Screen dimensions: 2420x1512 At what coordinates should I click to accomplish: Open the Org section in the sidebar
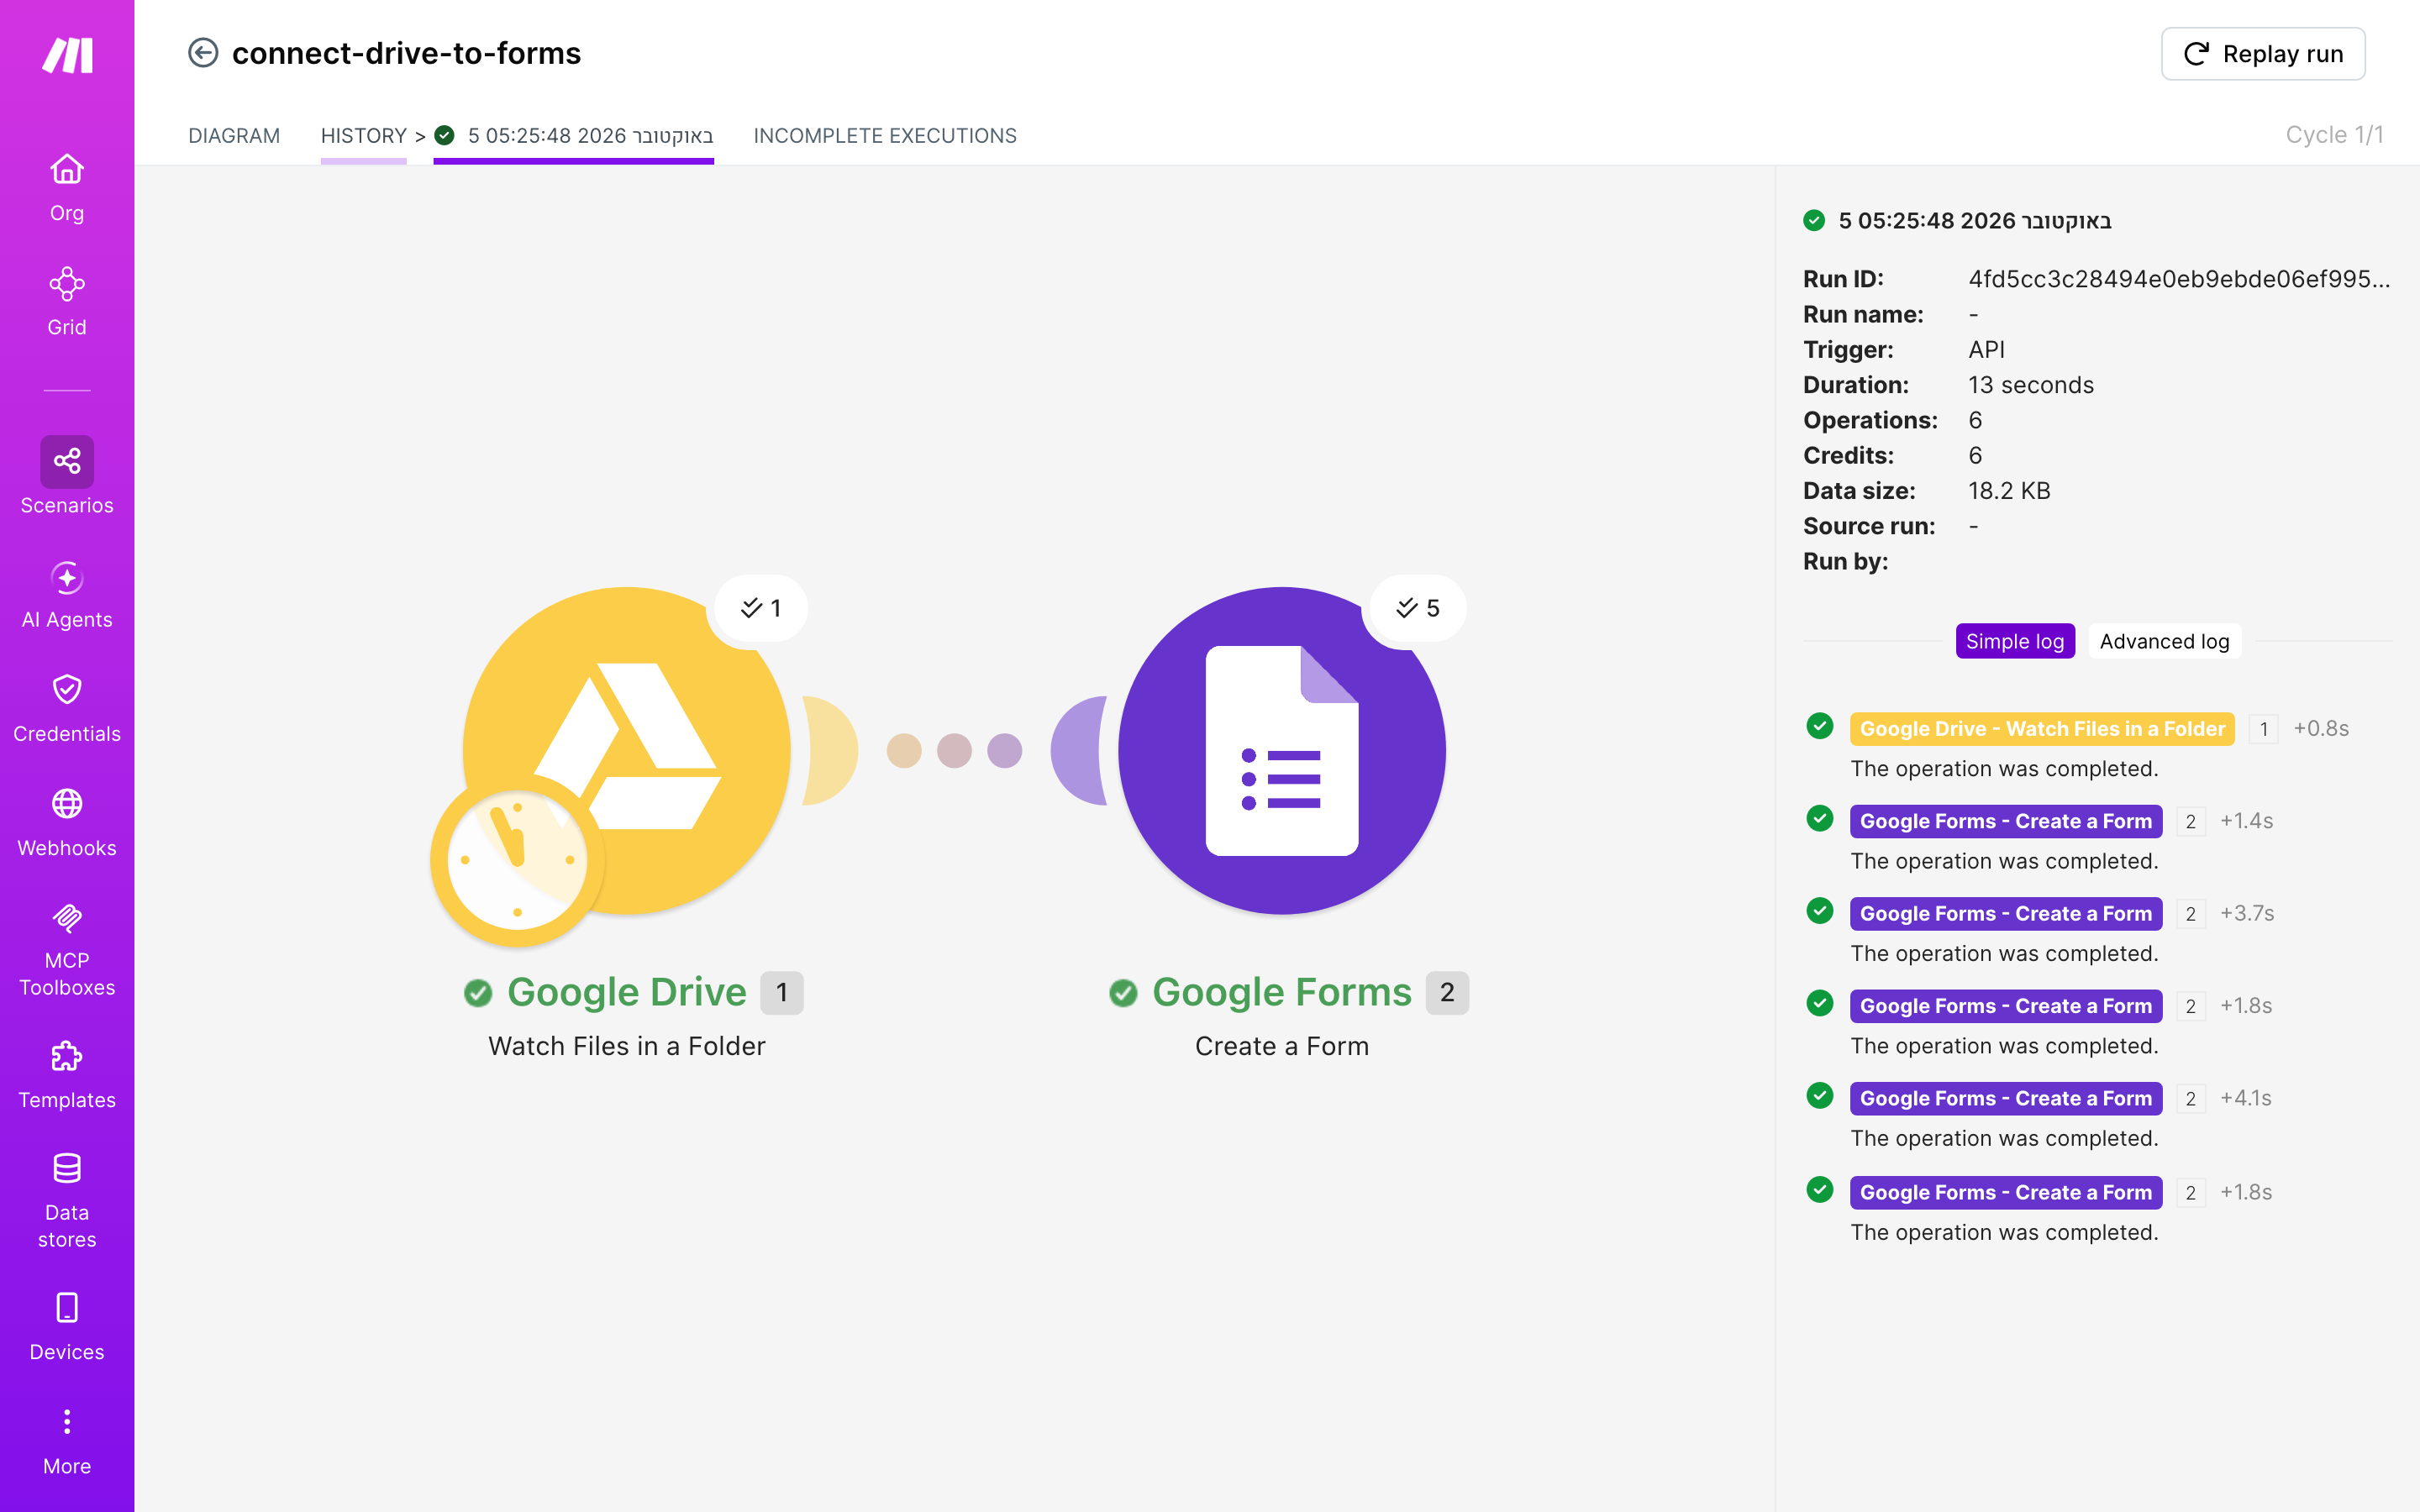pyautogui.click(x=67, y=188)
